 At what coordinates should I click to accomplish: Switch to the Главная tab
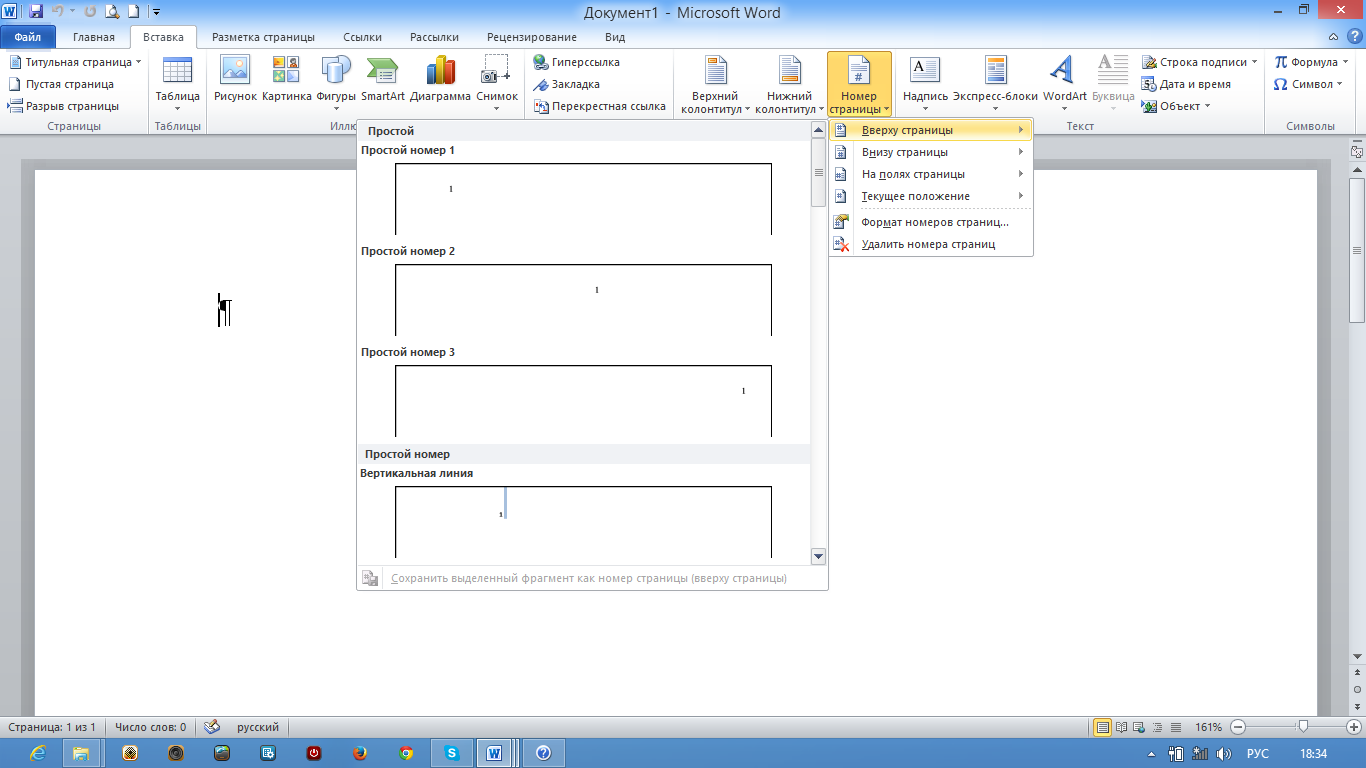[94, 37]
